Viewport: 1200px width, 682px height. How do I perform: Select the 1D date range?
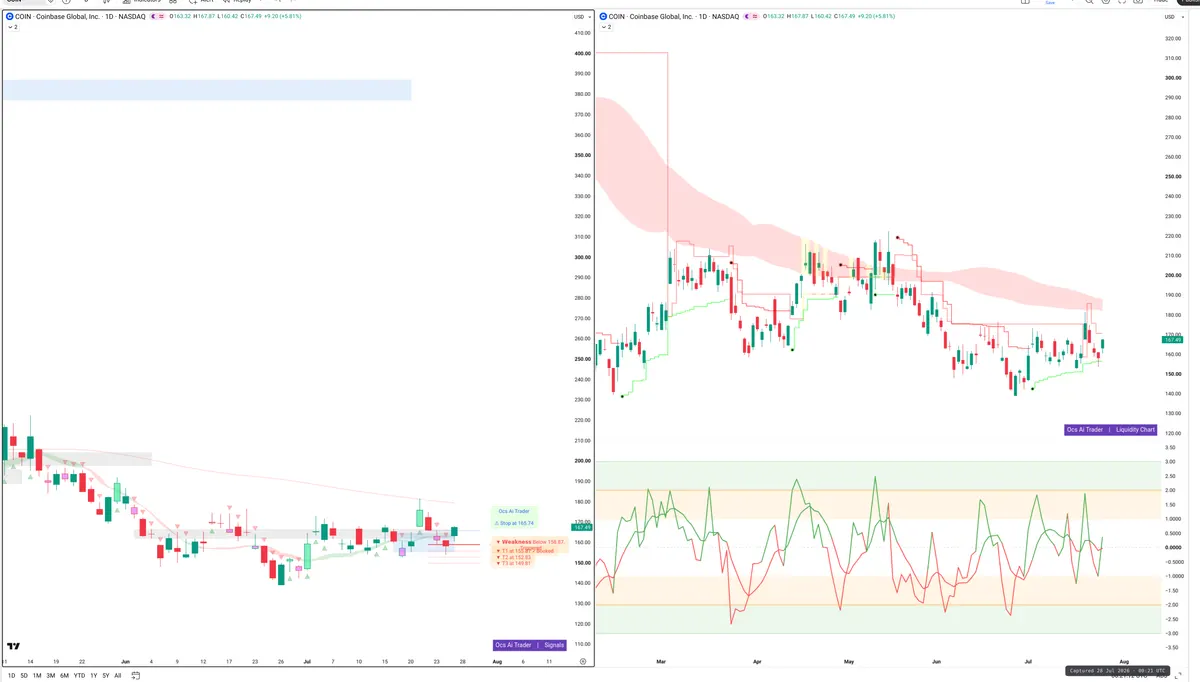pyautogui.click(x=11, y=676)
